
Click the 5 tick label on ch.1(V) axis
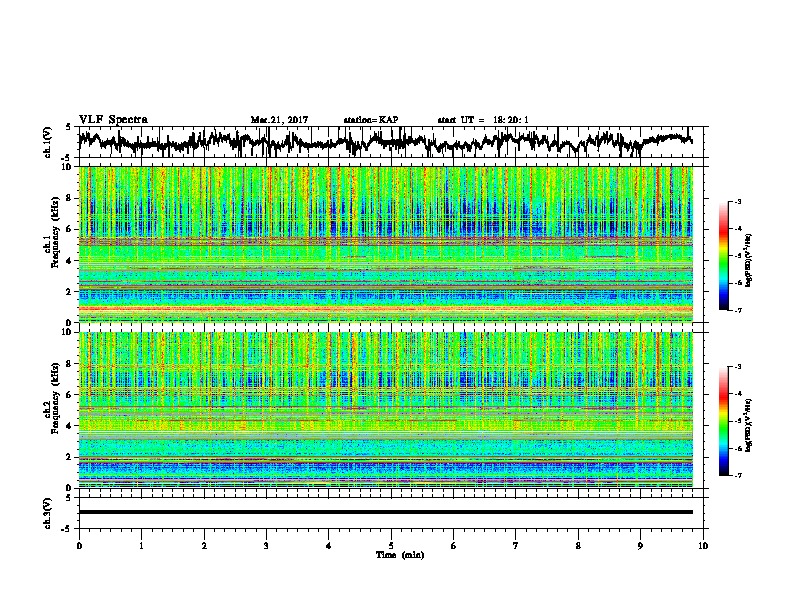pyautogui.click(x=68, y=127)
